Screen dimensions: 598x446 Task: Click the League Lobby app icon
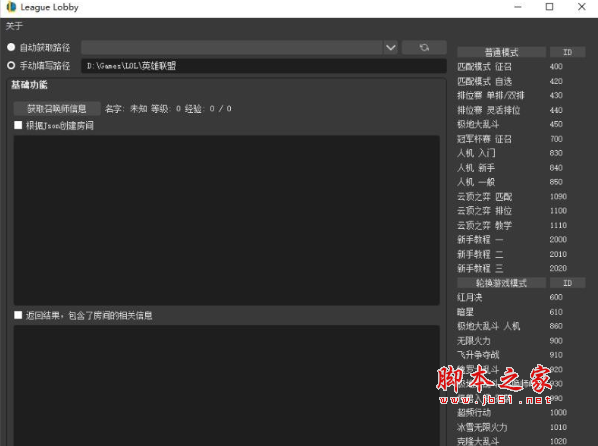coord(11,7)
